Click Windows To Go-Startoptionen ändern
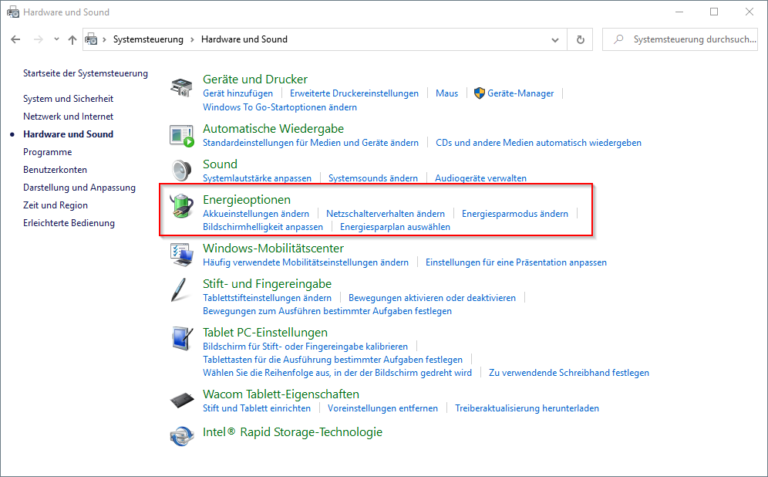Viewport: 768px width, 477px height. point(280,107)
